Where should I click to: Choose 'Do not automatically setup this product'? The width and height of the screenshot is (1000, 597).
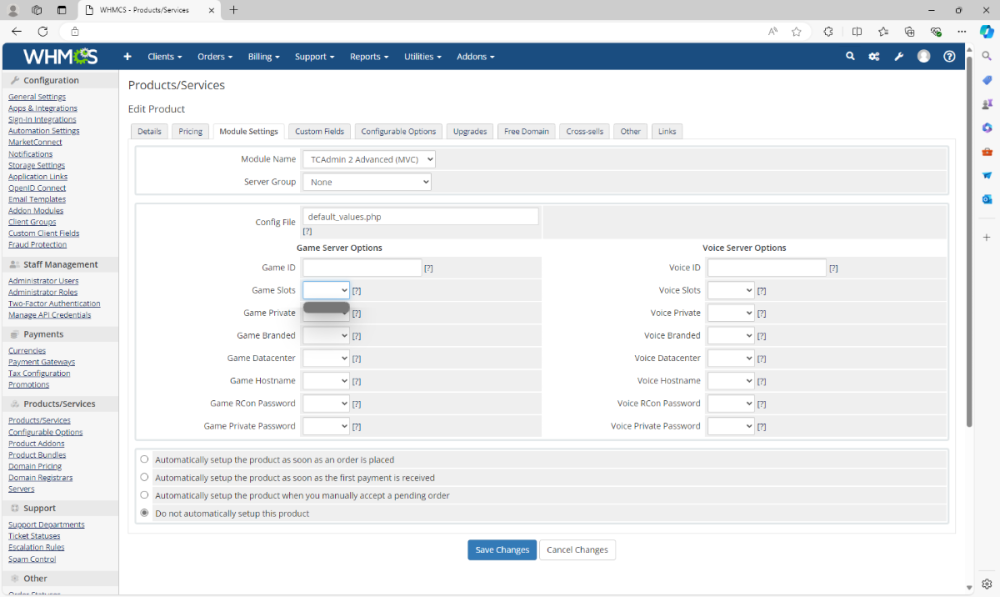145,513
